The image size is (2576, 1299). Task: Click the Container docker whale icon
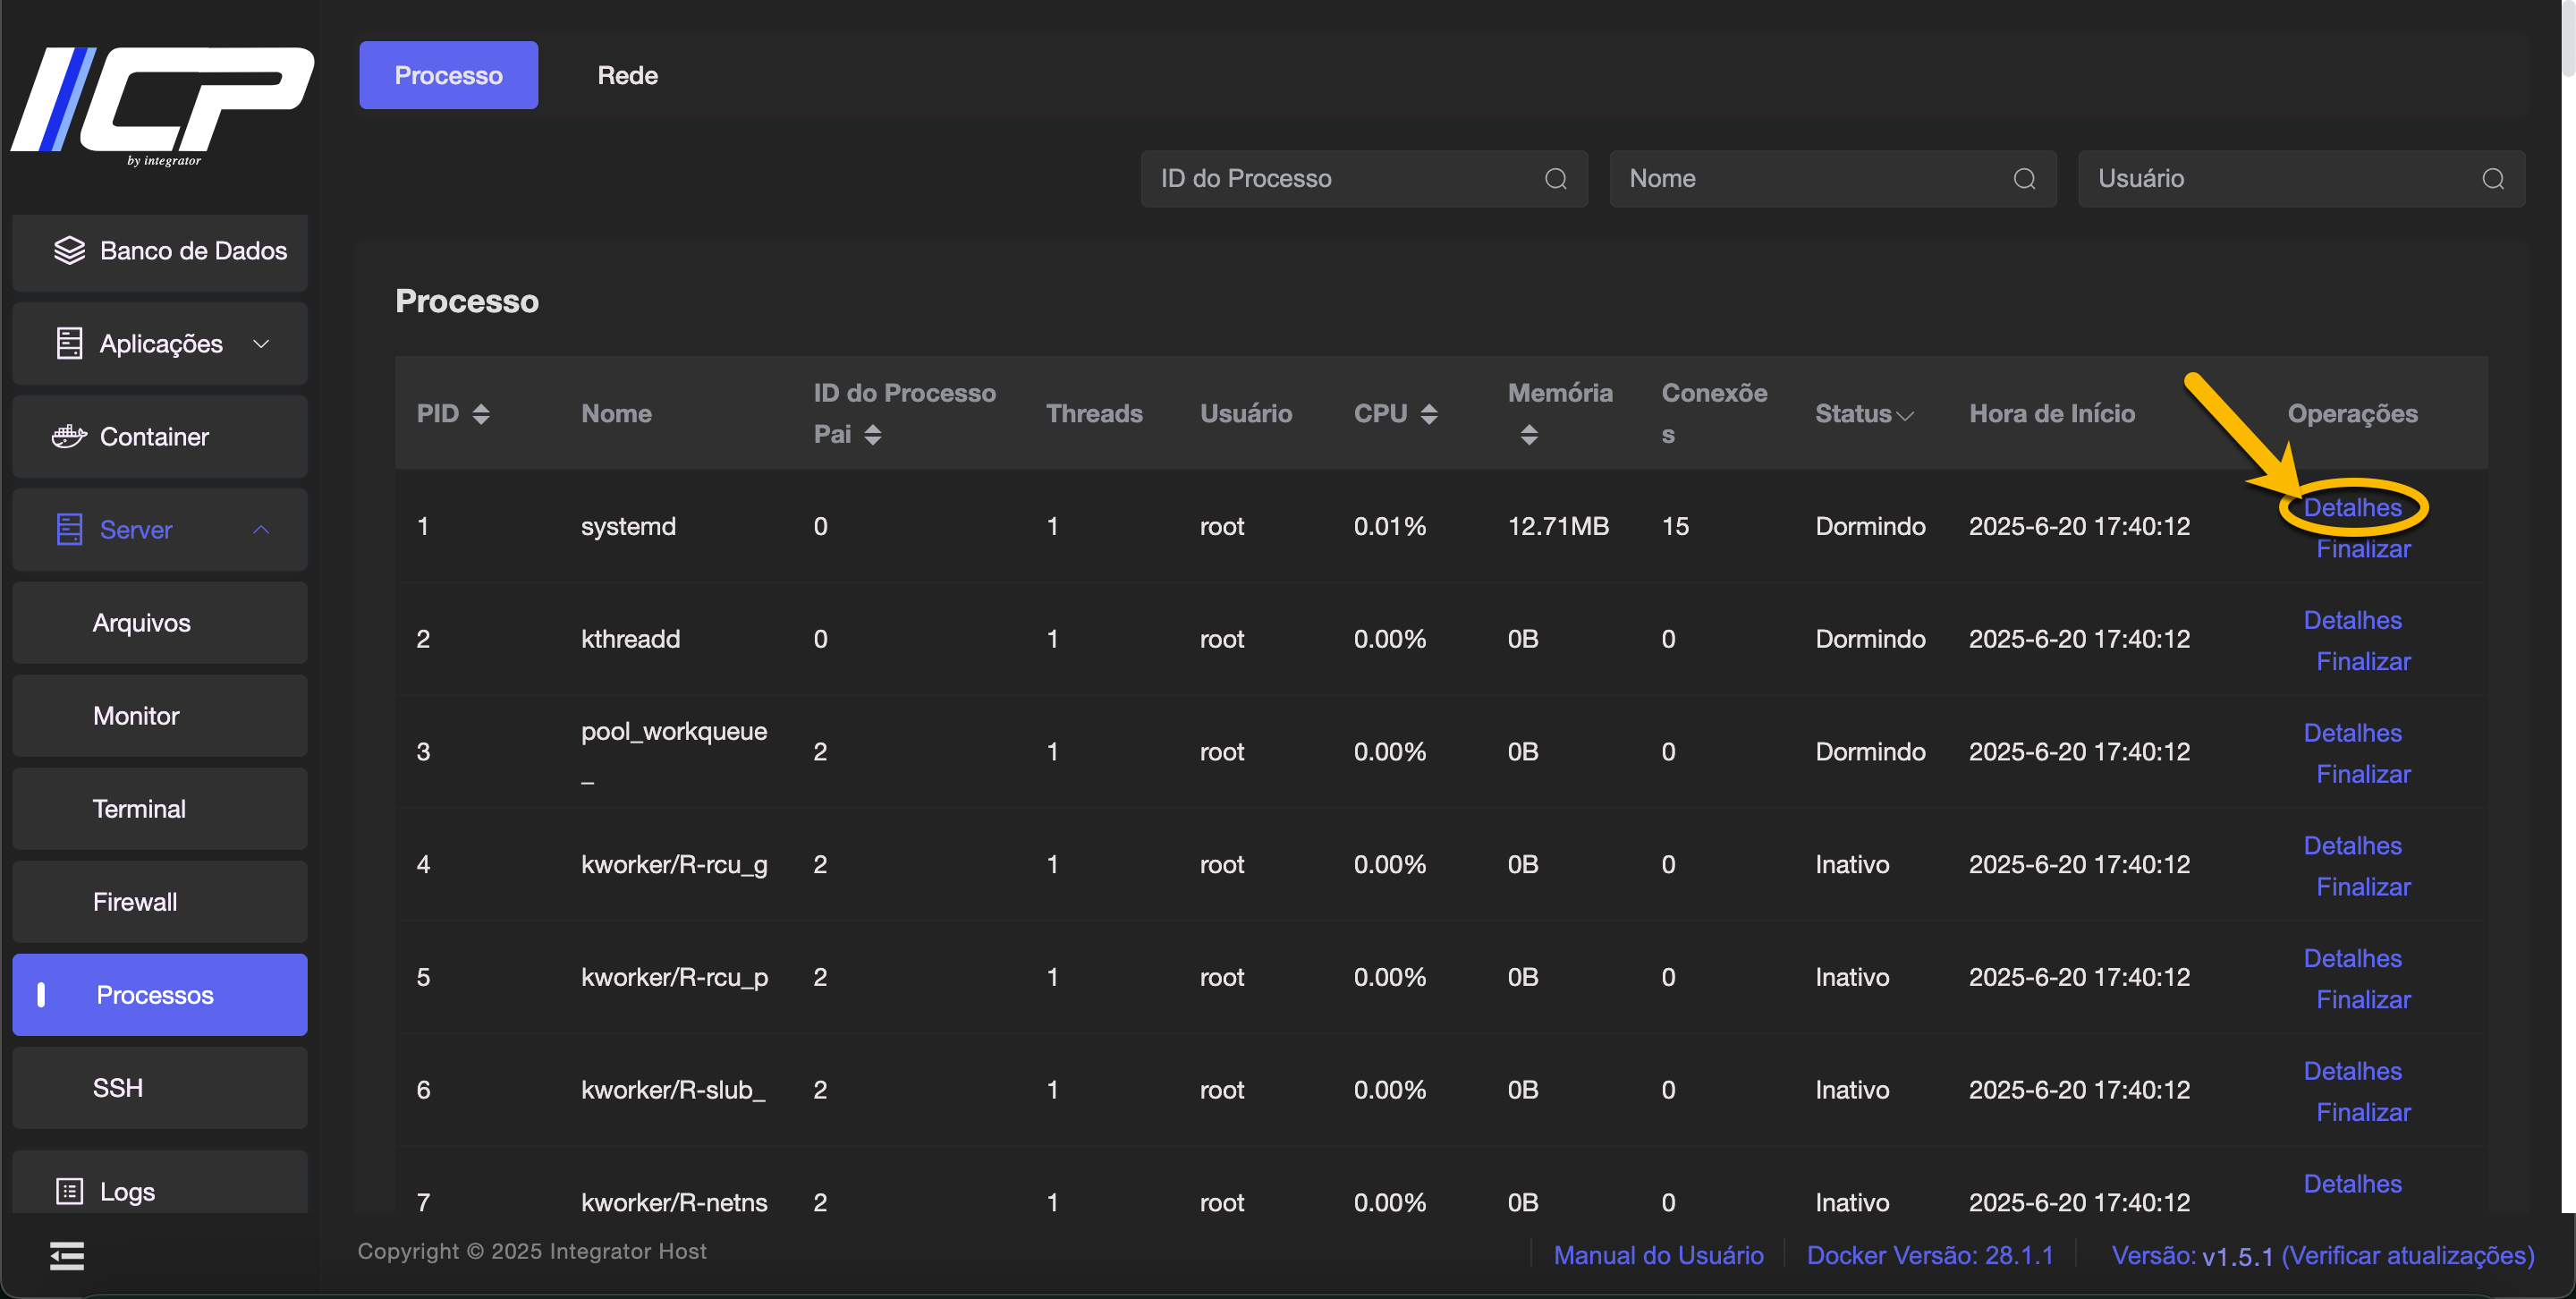[x=69, y=437]
